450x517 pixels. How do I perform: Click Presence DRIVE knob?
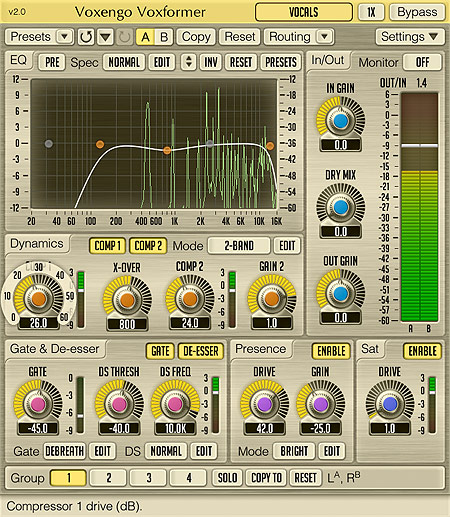(x=264, y=404)
